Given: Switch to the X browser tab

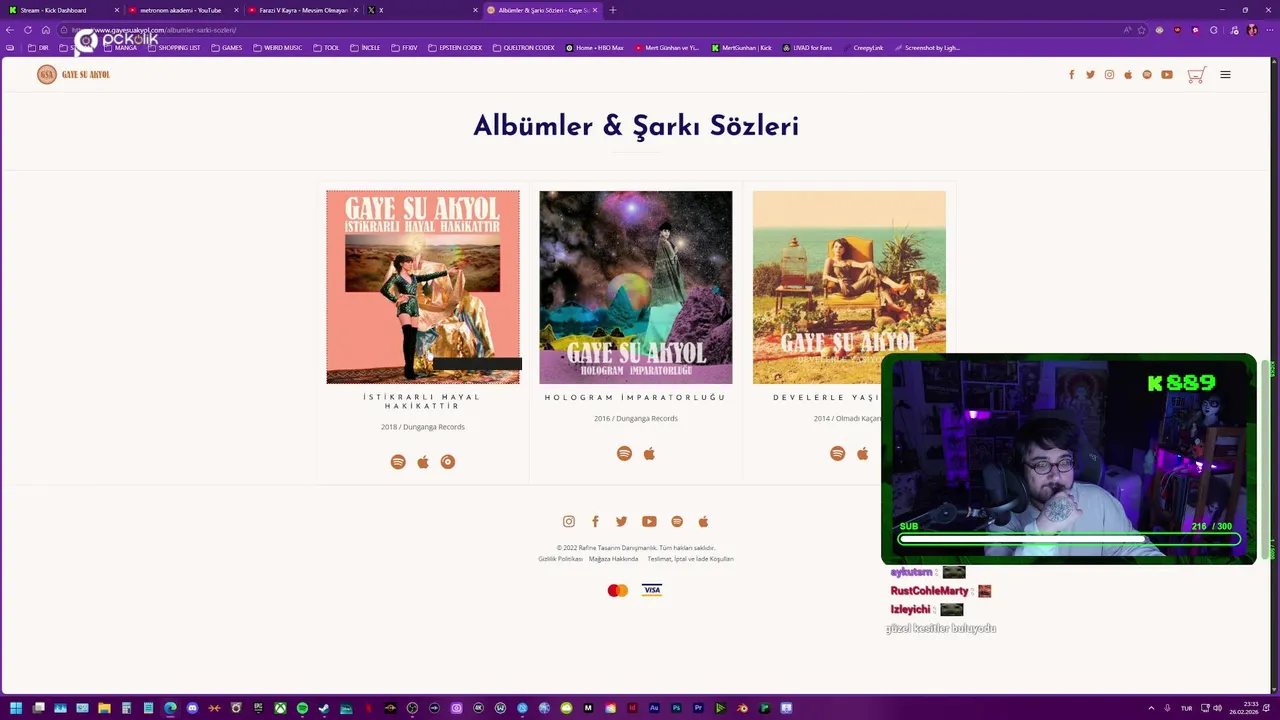Looking at the screenshot, I should 421,10.
